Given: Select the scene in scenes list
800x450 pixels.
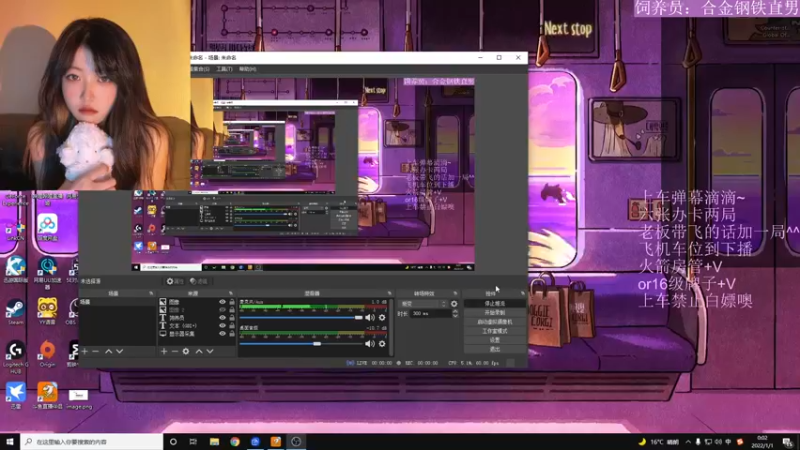Looking at the screenshot, I should [x=117, y=302].
